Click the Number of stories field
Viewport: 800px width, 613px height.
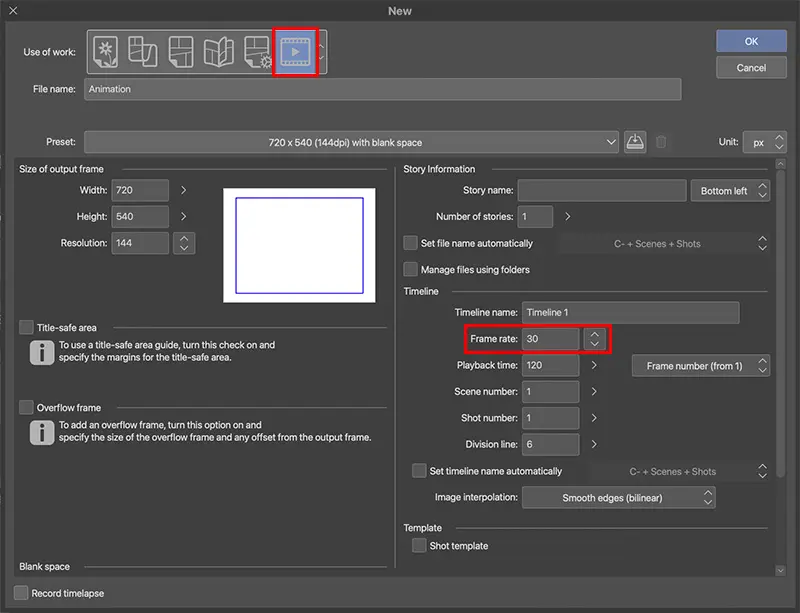click(535, 216)
